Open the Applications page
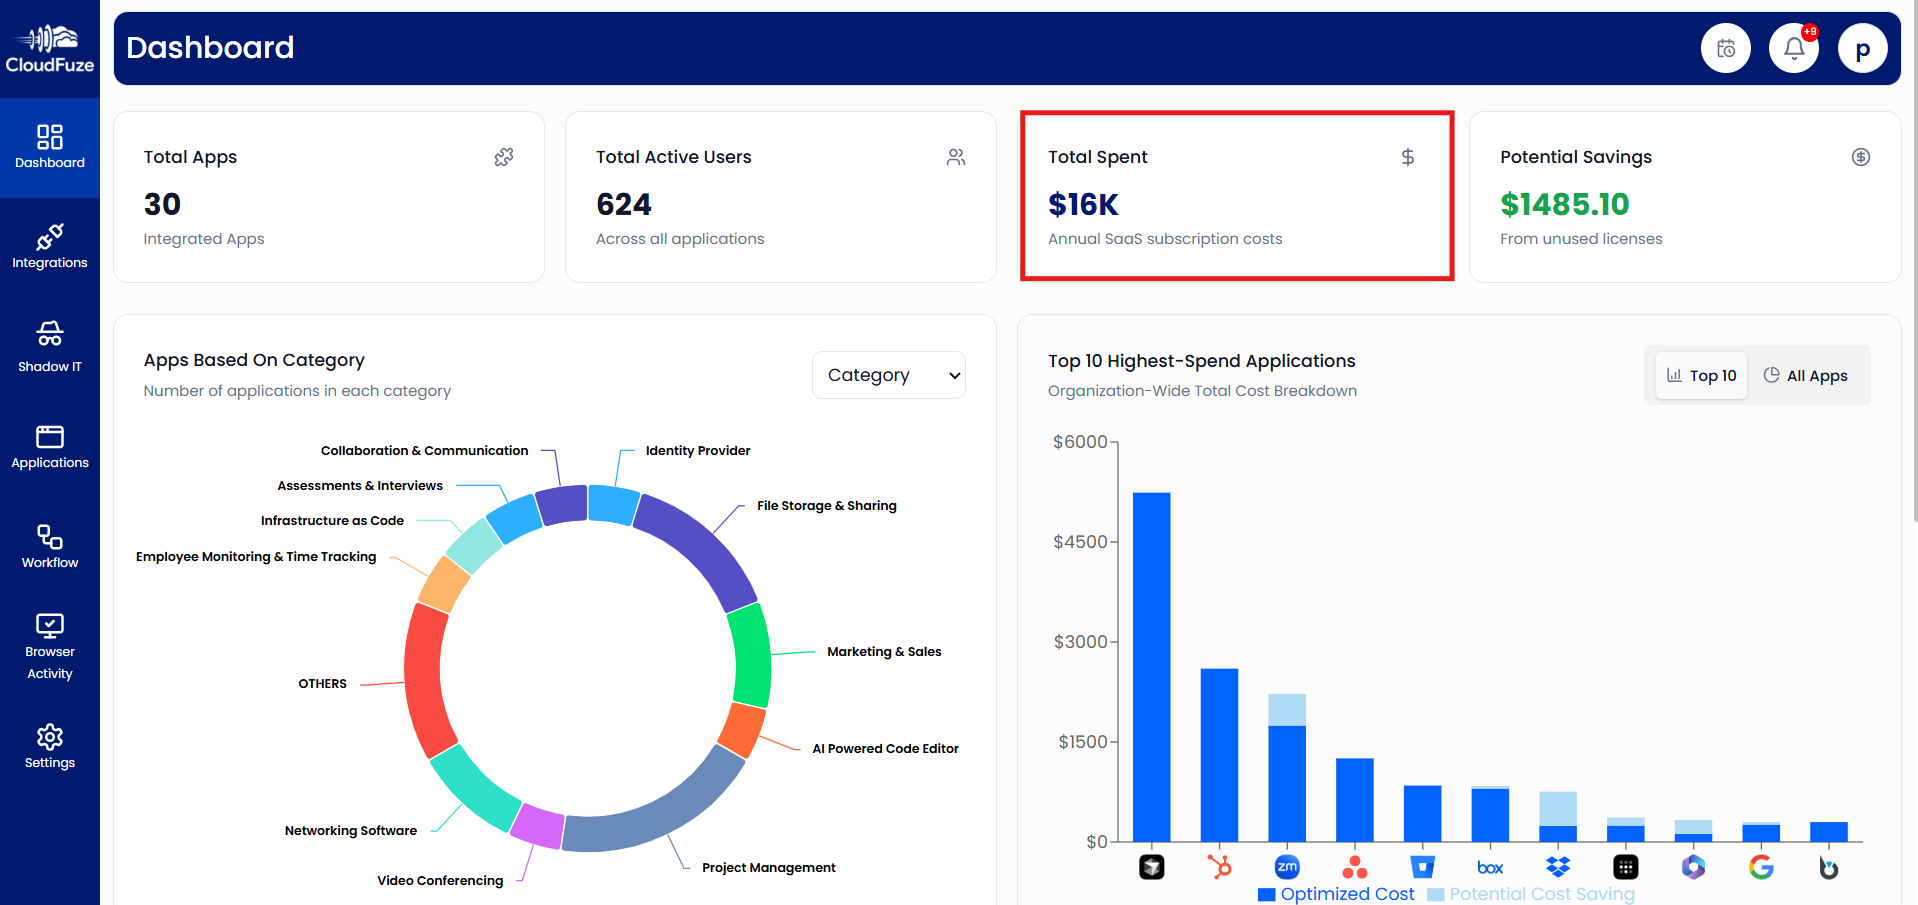The image size is (1918, 905). [50, 447]
